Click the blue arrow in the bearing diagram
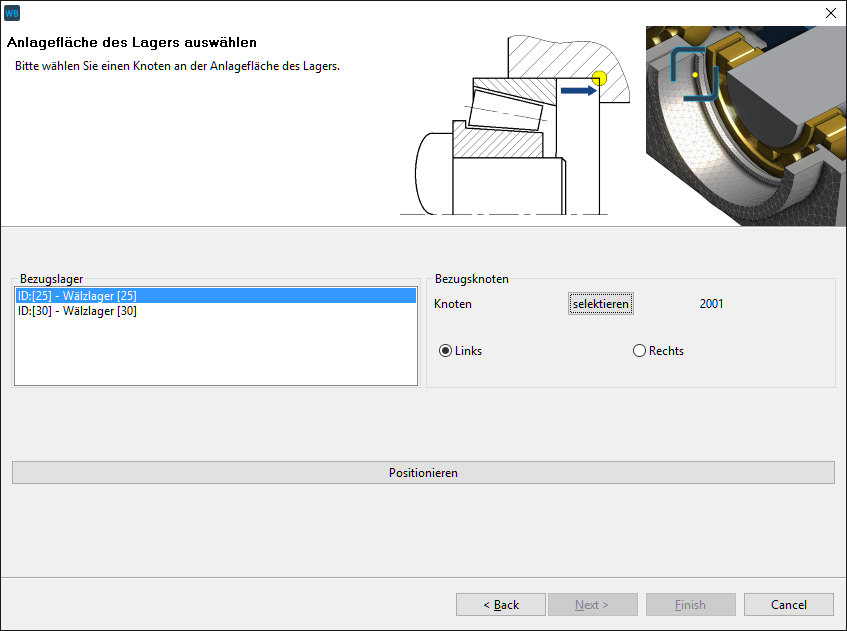The height and width of the screenshot is (631, 847). (577, 90)
